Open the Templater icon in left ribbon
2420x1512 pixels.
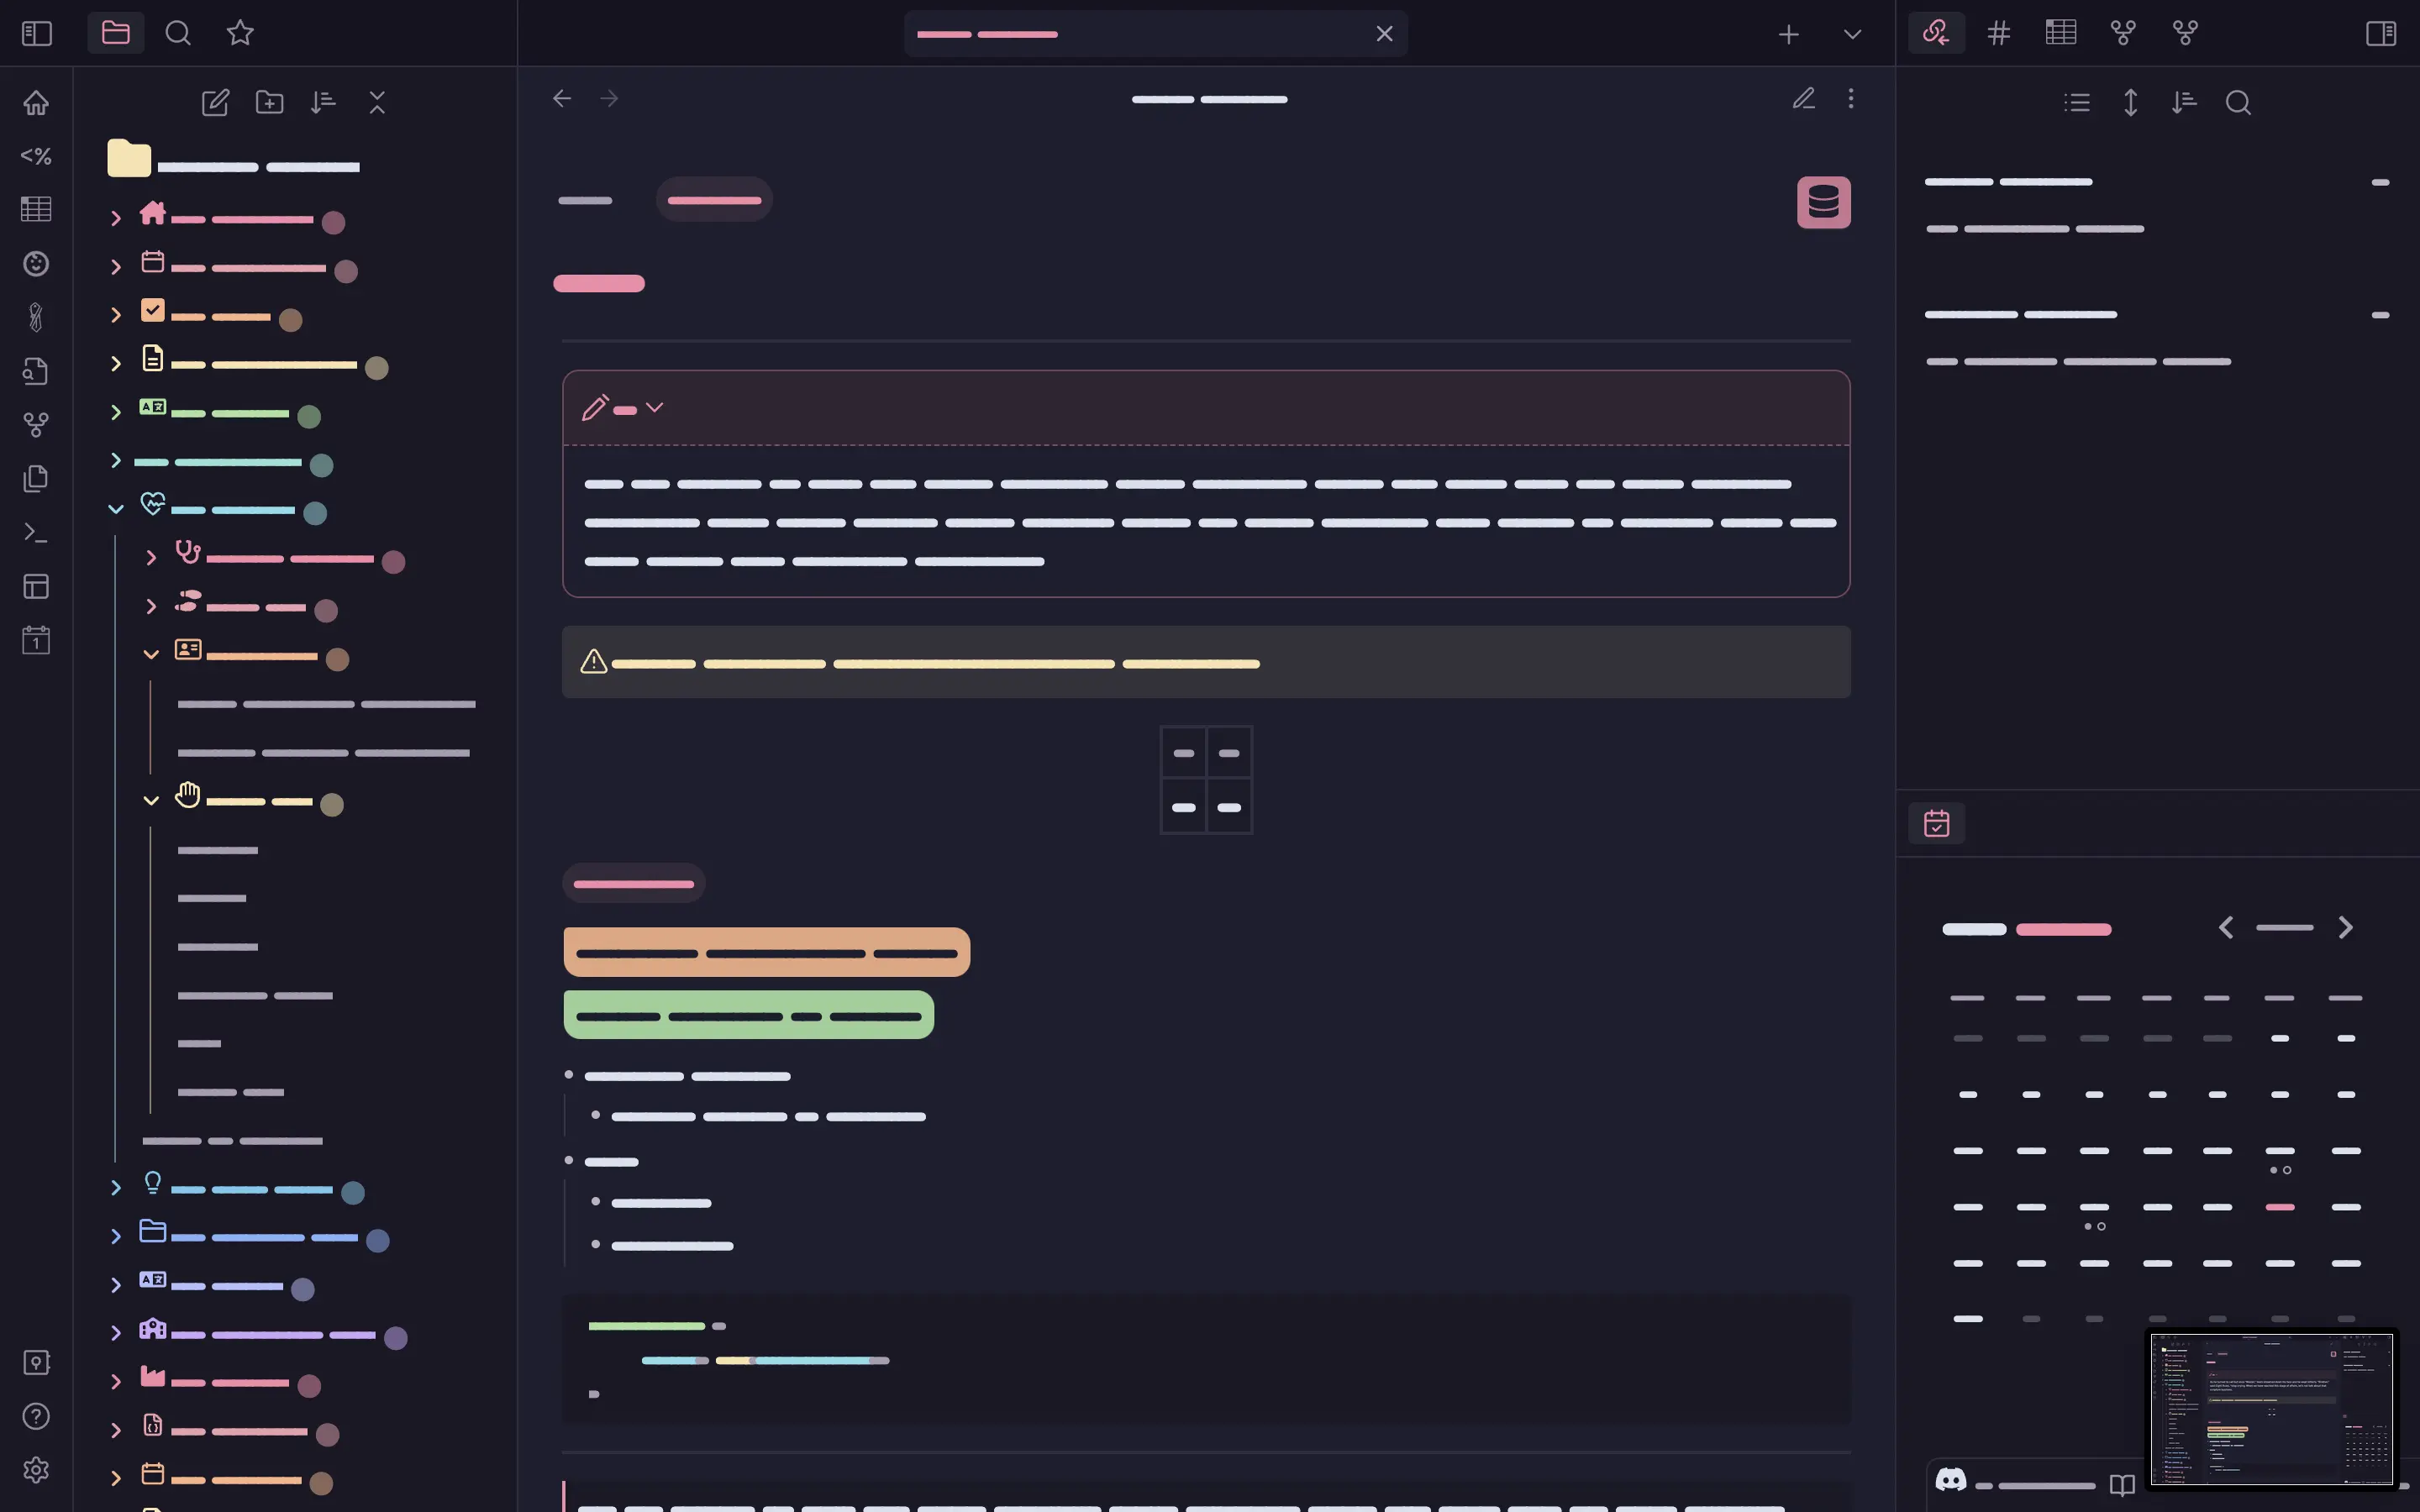point(36,156)
